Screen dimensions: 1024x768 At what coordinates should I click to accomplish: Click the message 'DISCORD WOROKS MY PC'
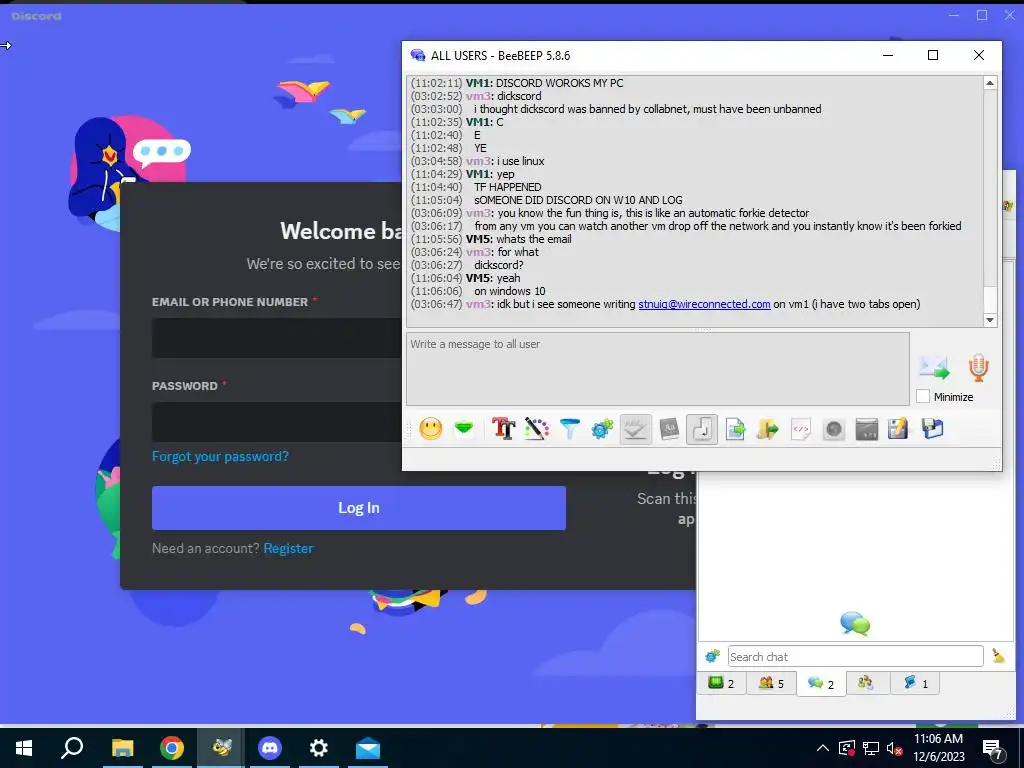(560, 83)
